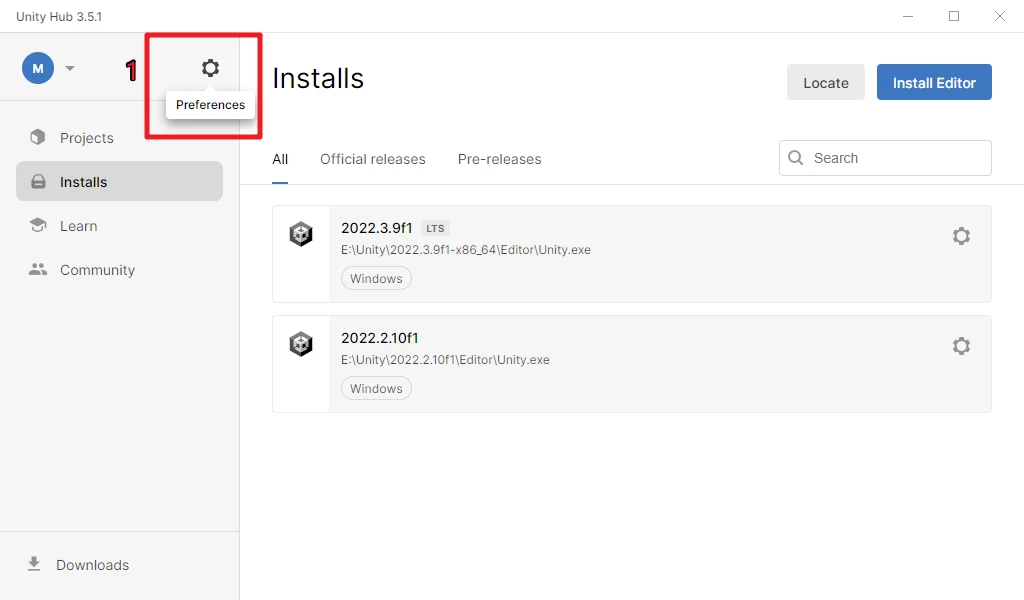Image resolution: width=1024 pixels, height=600 pixels.
Task: Click the Preferences tooltip label
Action: [x=210, y=105]
